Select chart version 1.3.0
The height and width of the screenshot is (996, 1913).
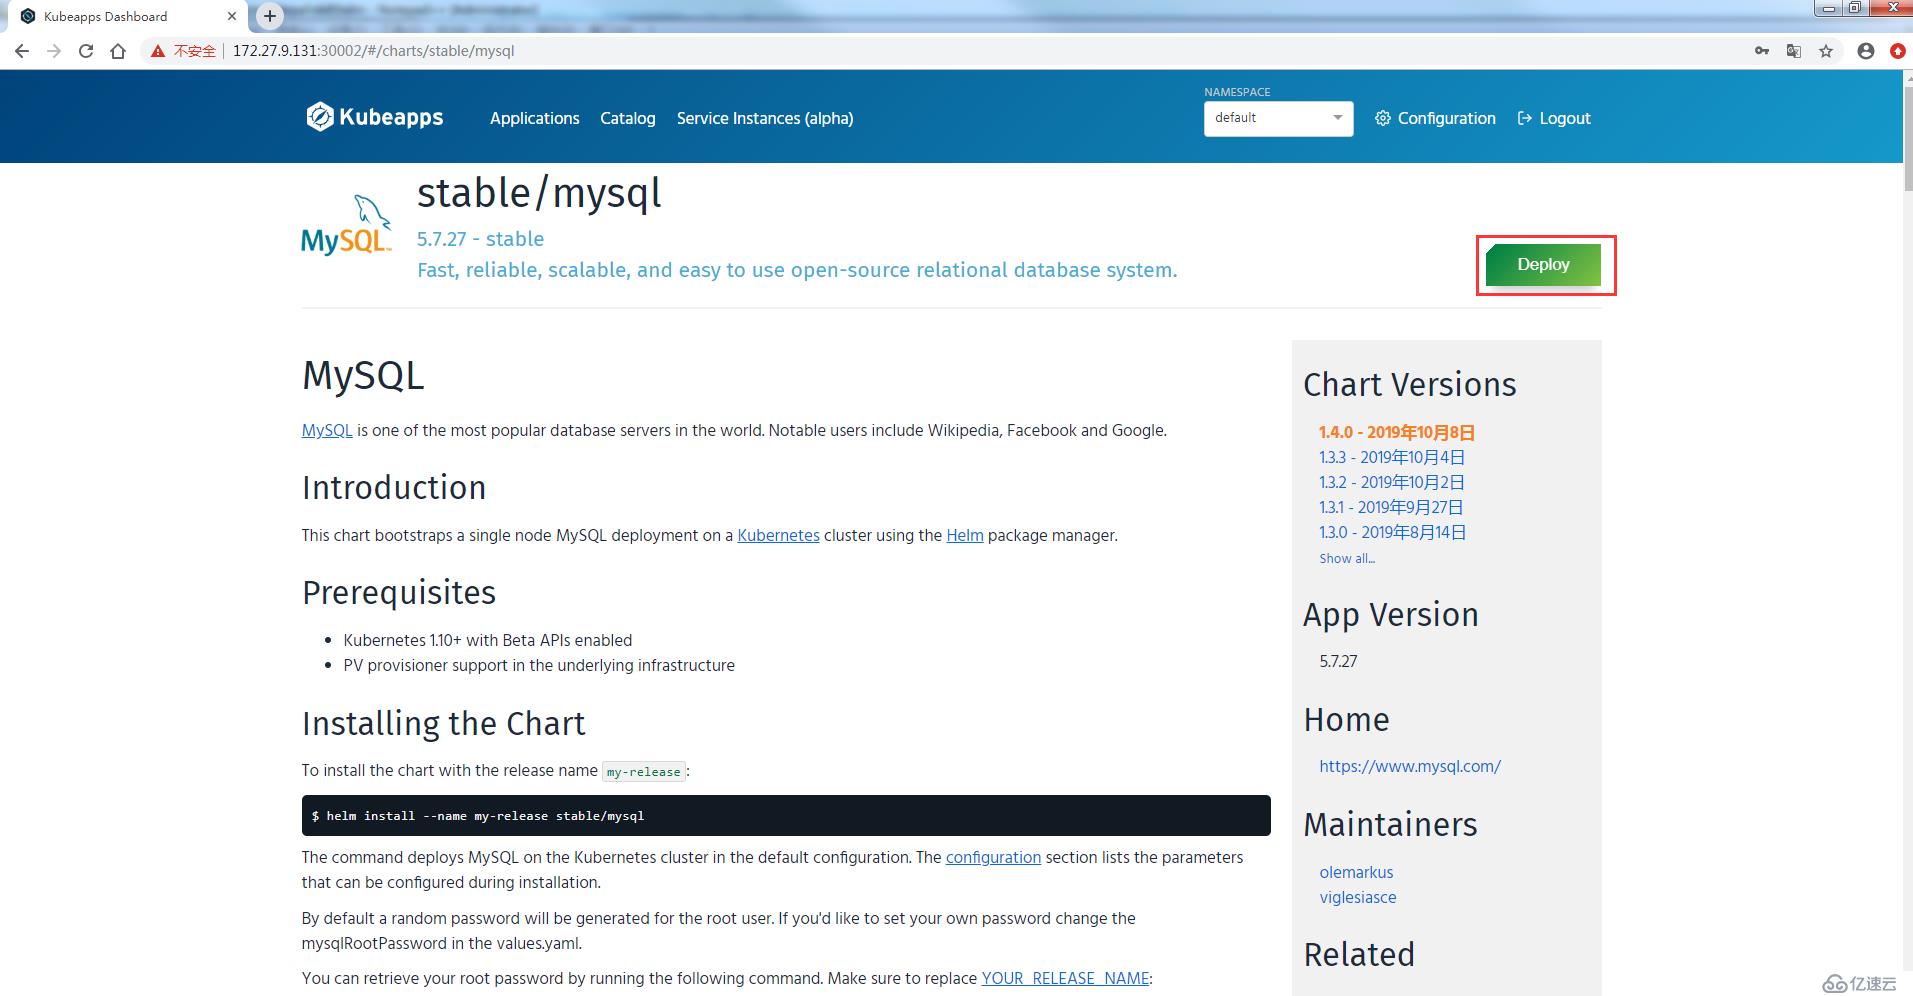[x=1392, y=532]
